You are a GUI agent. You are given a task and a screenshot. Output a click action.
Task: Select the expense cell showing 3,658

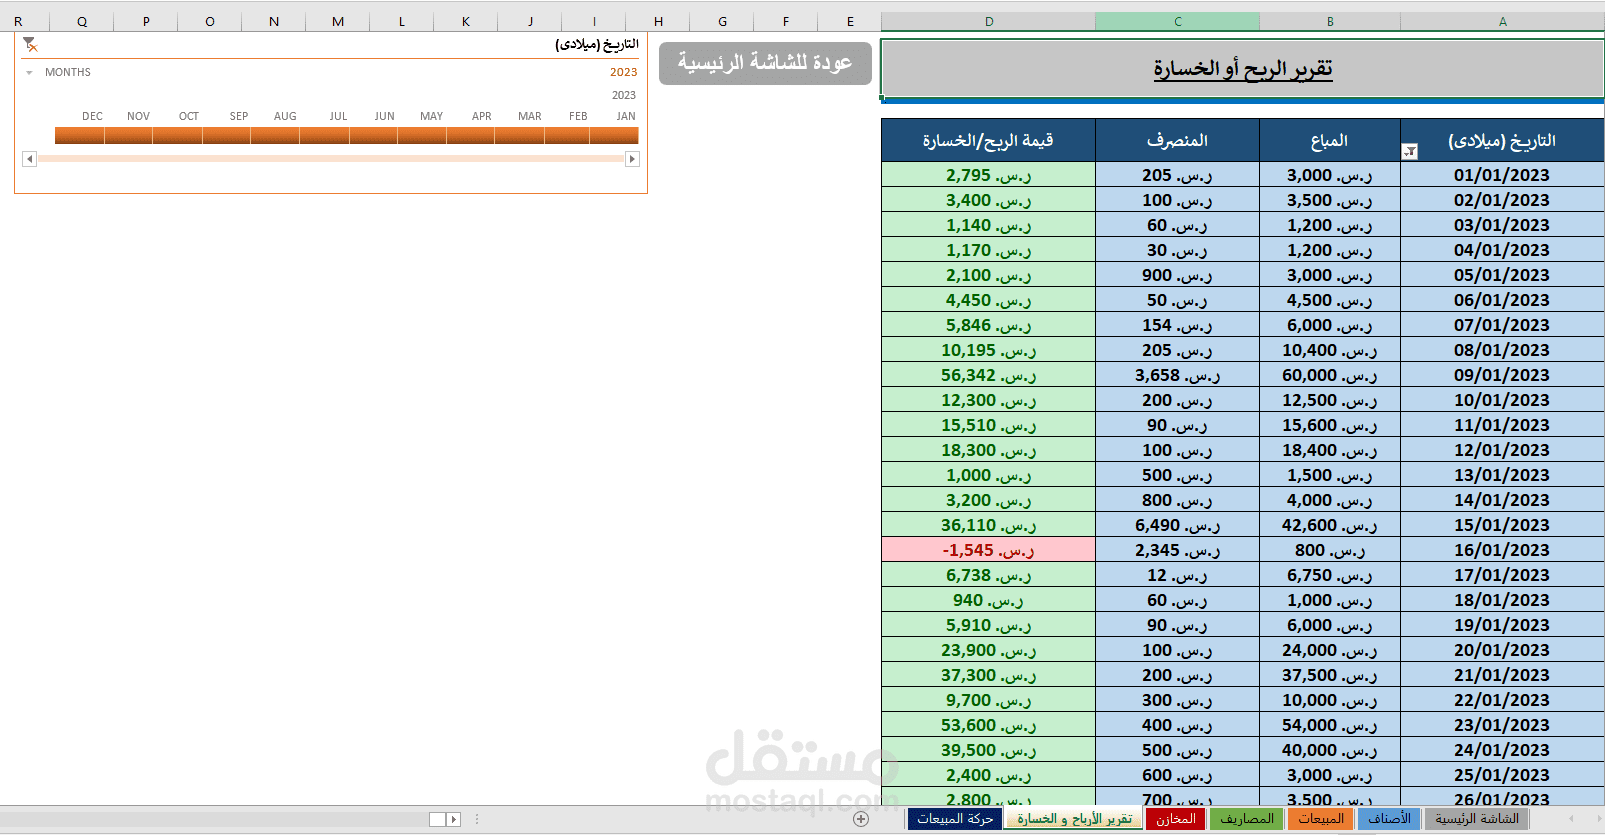[x=1177, y=375]
